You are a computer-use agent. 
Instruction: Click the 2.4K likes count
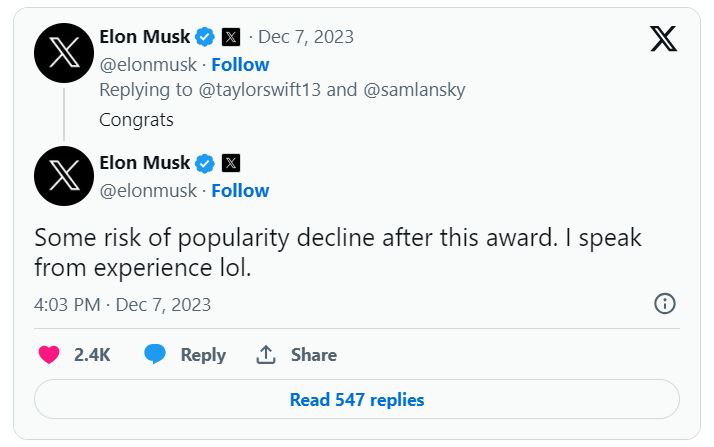tap(92, 355)
